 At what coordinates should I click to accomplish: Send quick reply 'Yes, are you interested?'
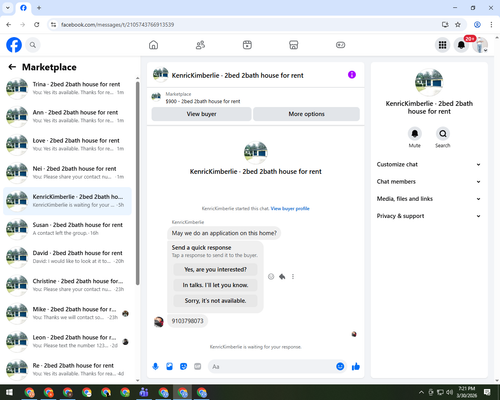click(x=215, y=269)
